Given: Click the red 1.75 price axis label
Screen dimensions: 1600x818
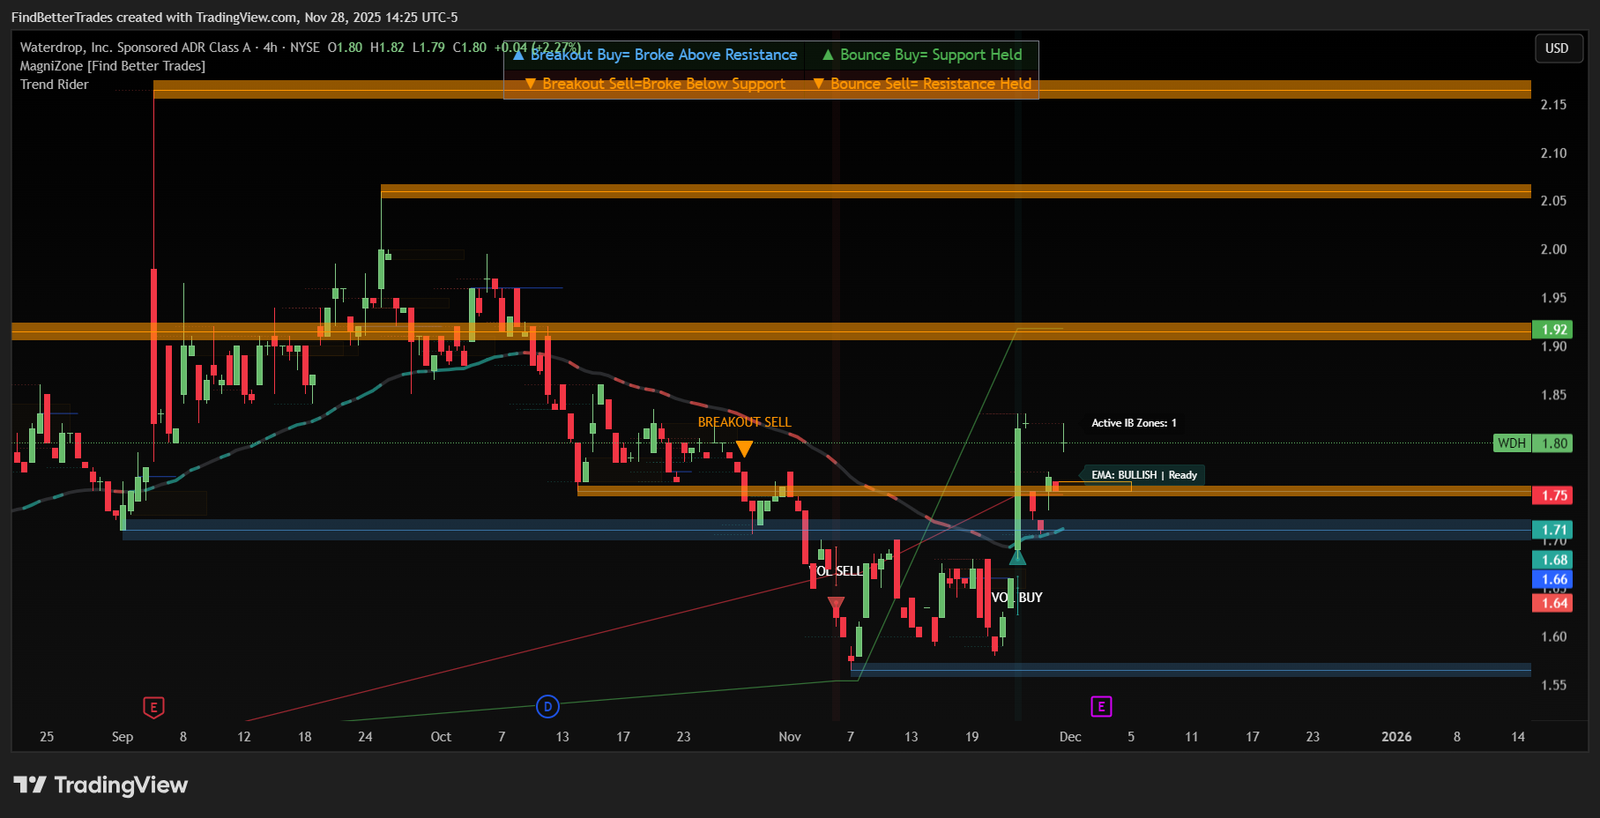Looking at the screenshot, I should pyautogui.click(x=1553, y=495).
